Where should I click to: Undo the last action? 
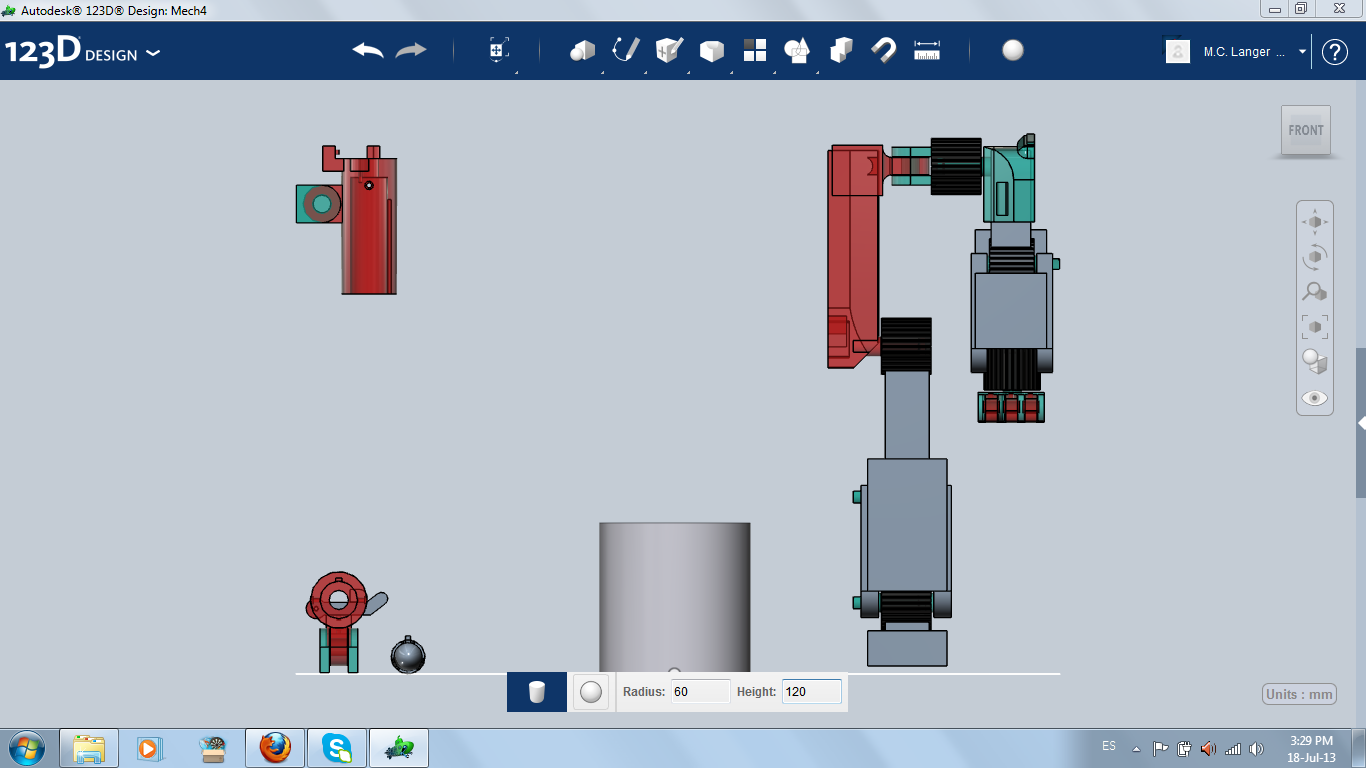(368, 50)
